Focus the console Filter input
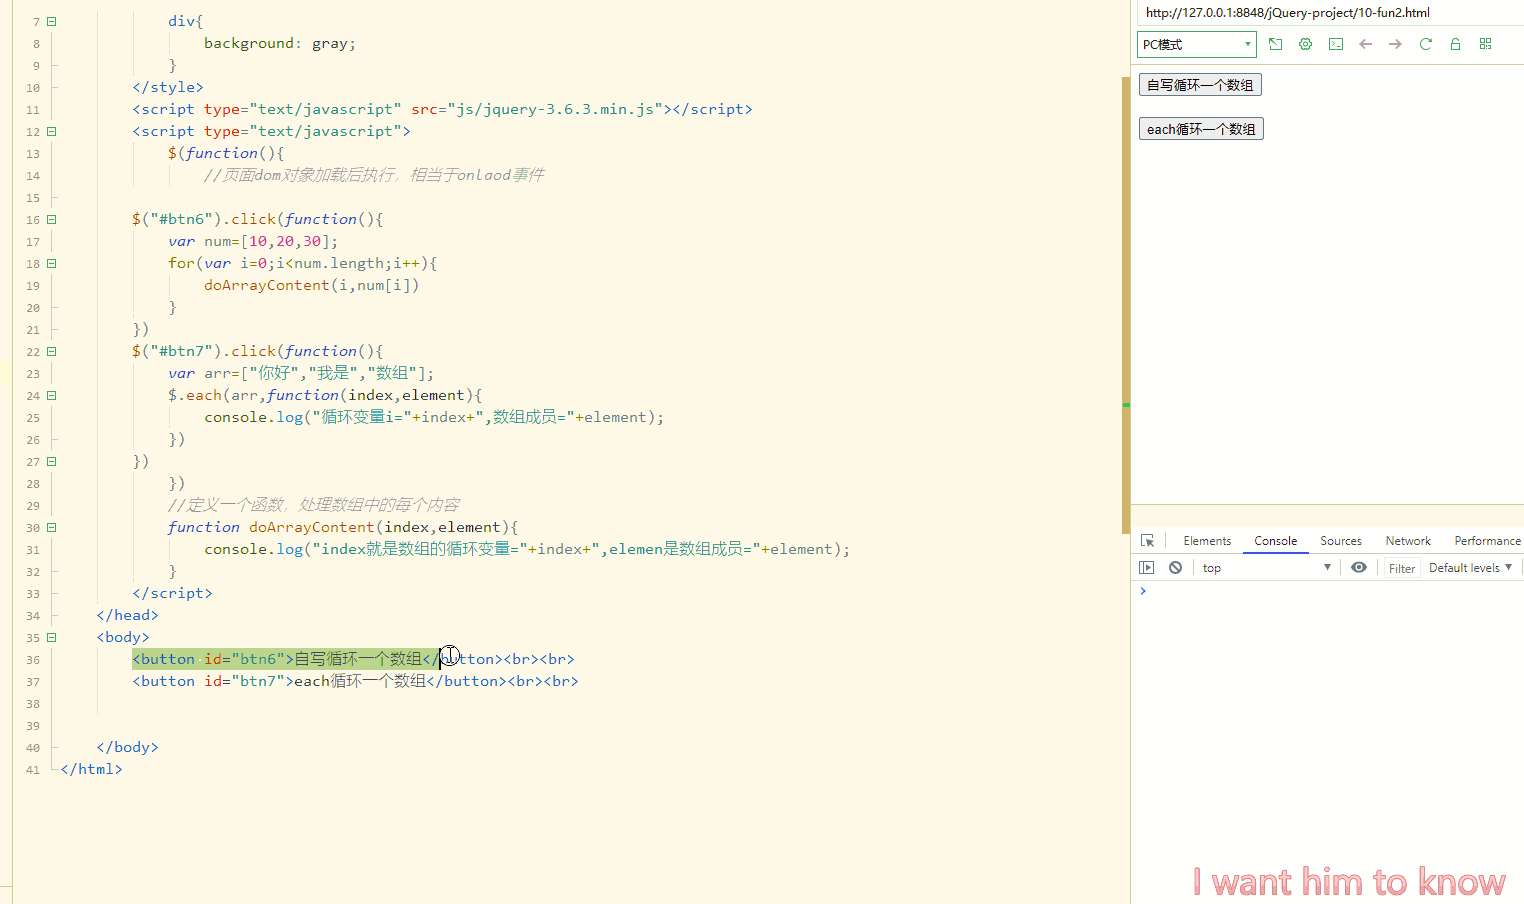The height and width of the screenshot is (904, 1524). coord(1402,568)
